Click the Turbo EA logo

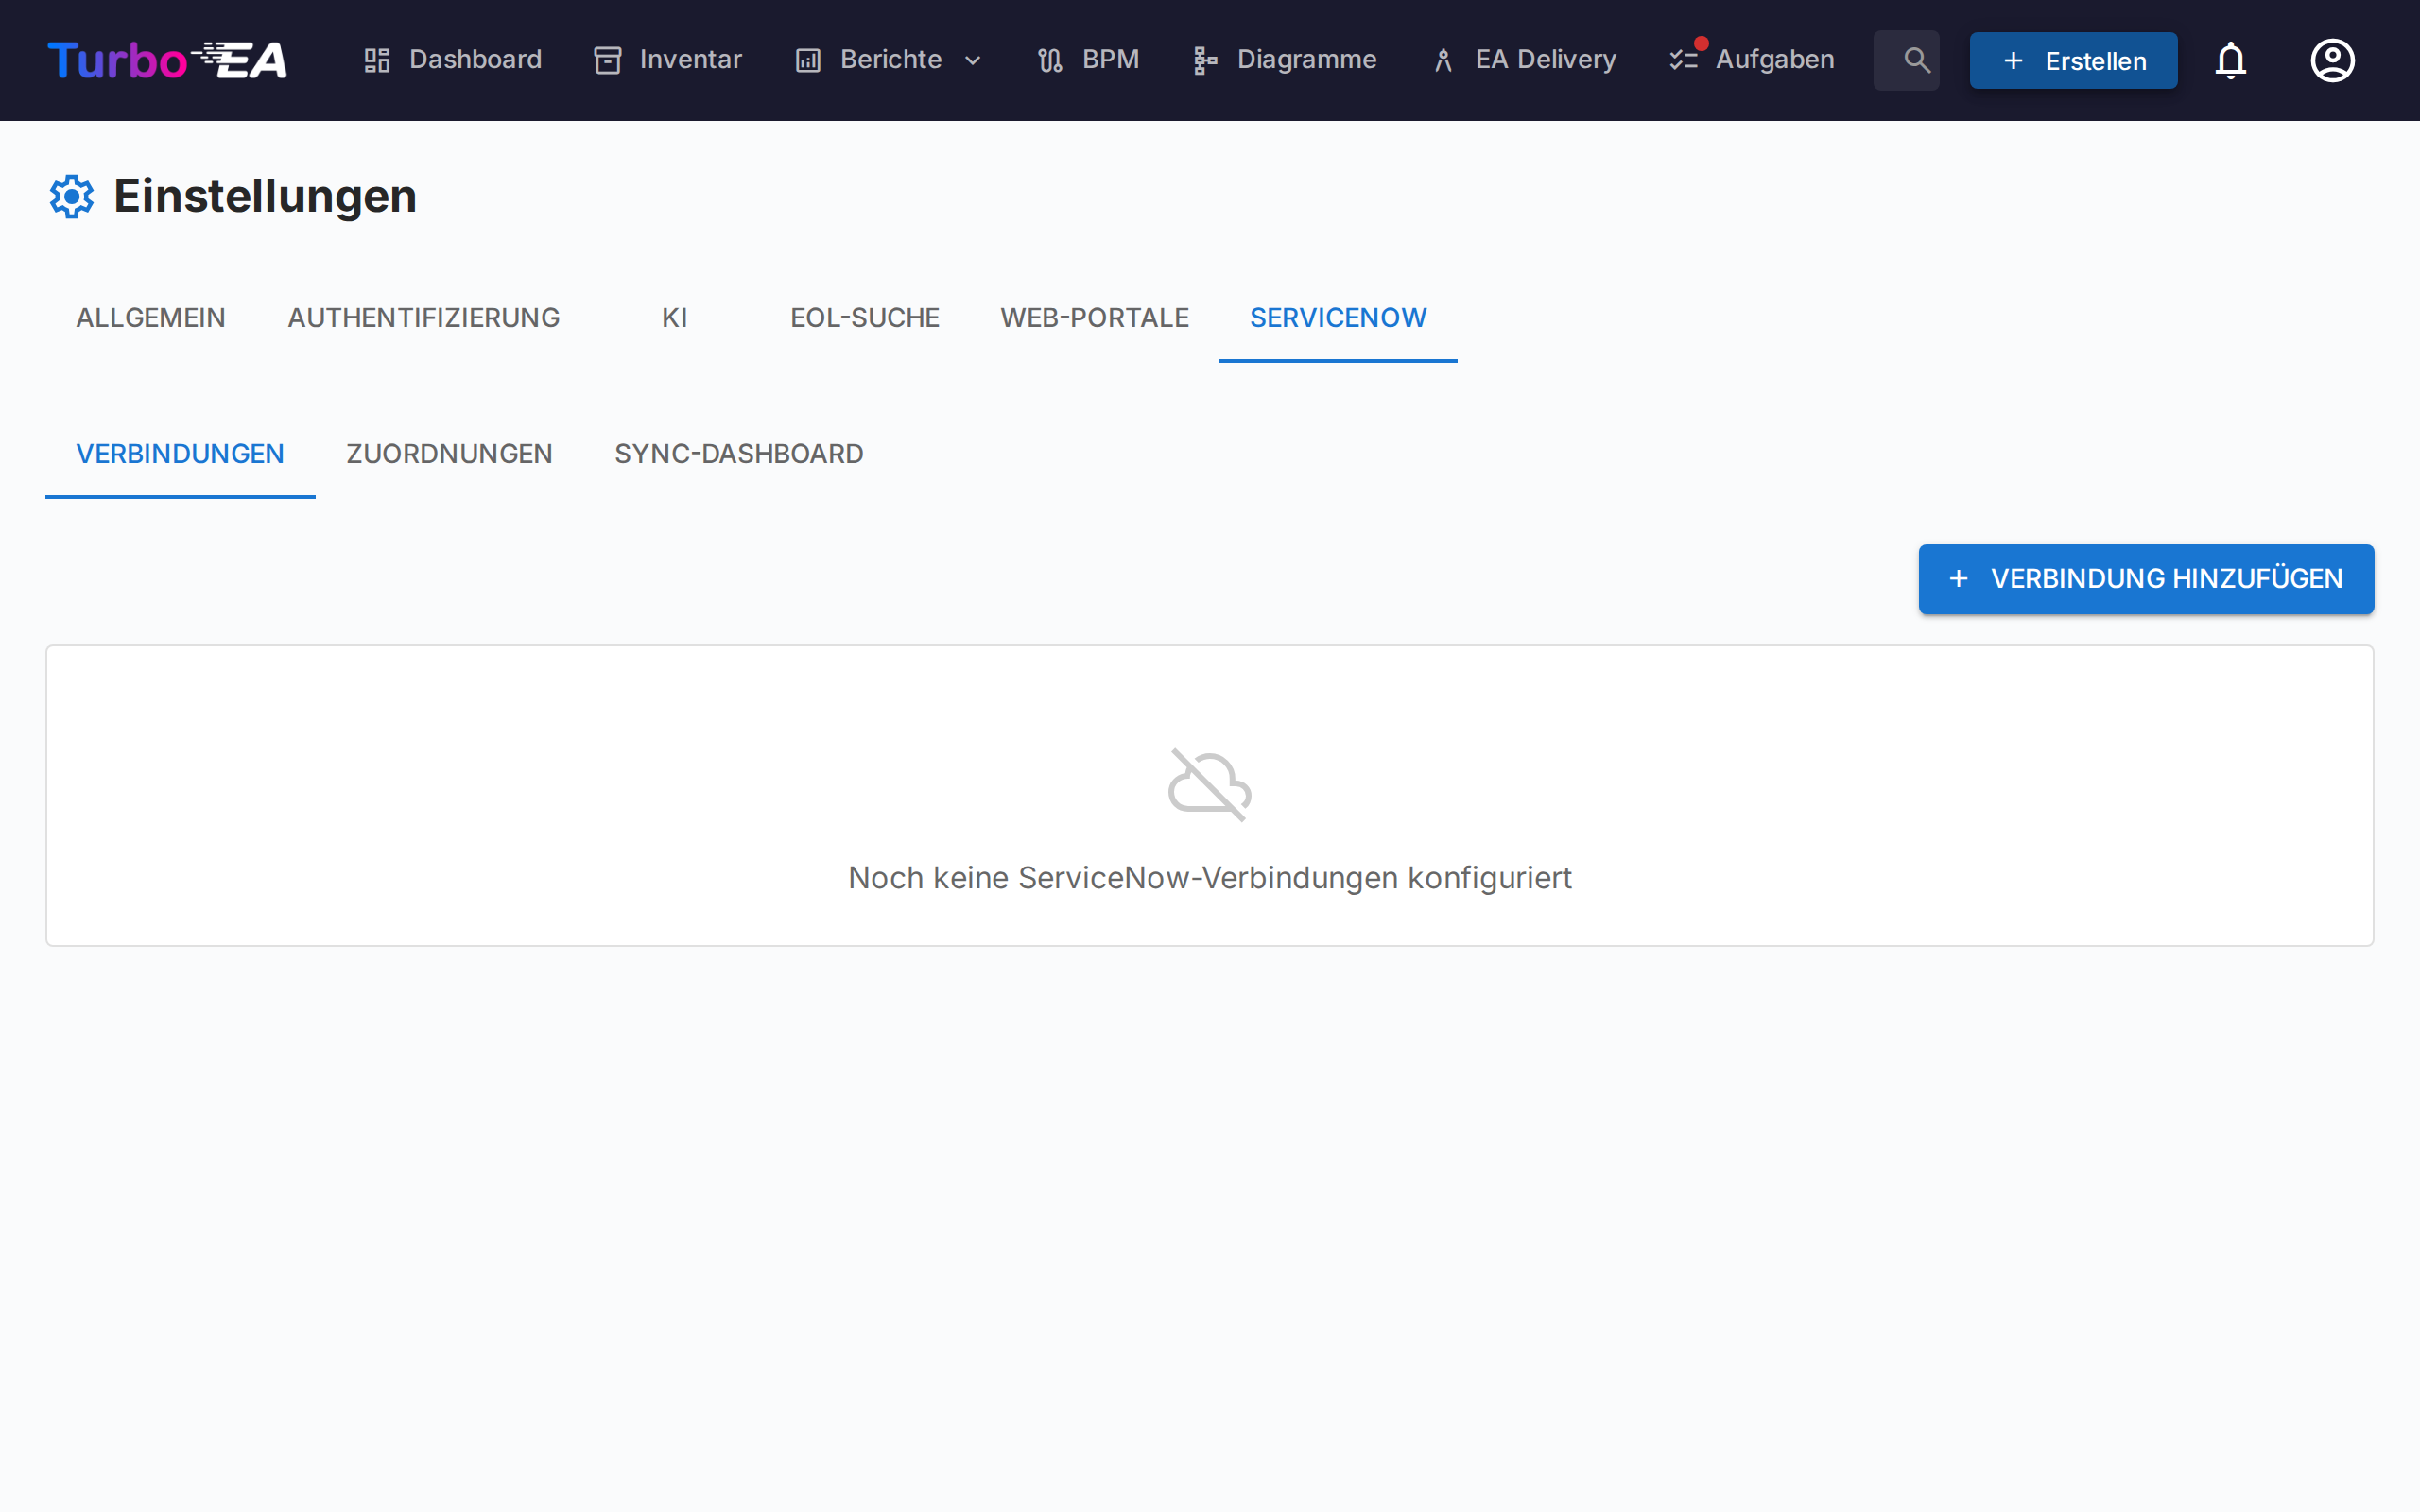point(166,60)
